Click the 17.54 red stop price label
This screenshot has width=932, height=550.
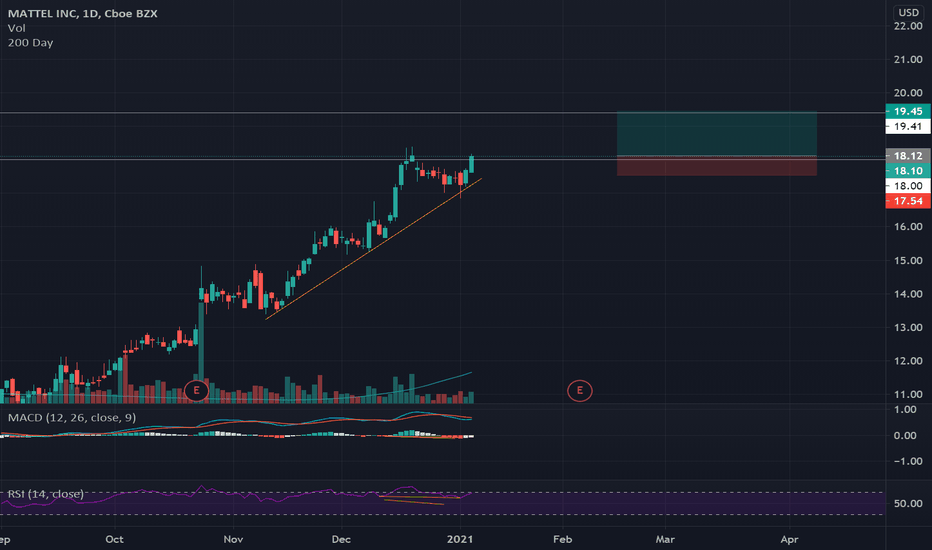(908, 201)
